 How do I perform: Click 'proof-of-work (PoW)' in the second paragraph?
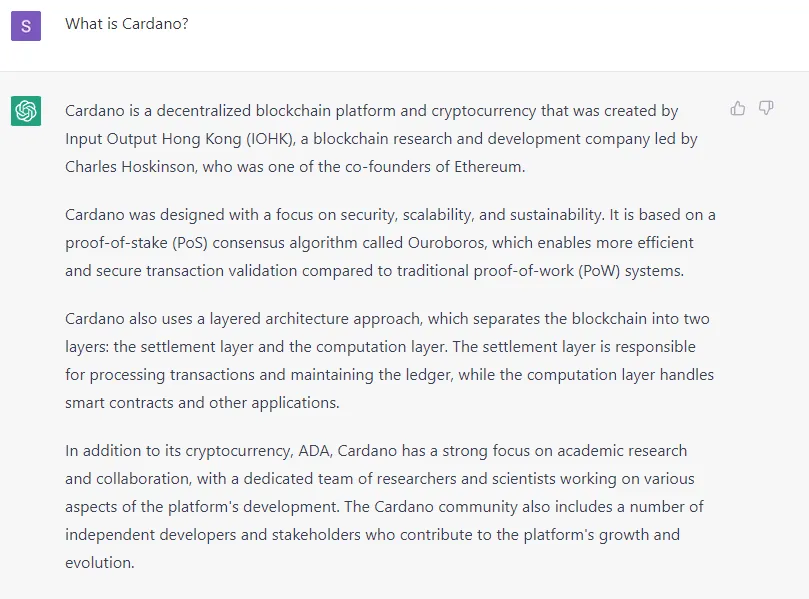(547, 270)
